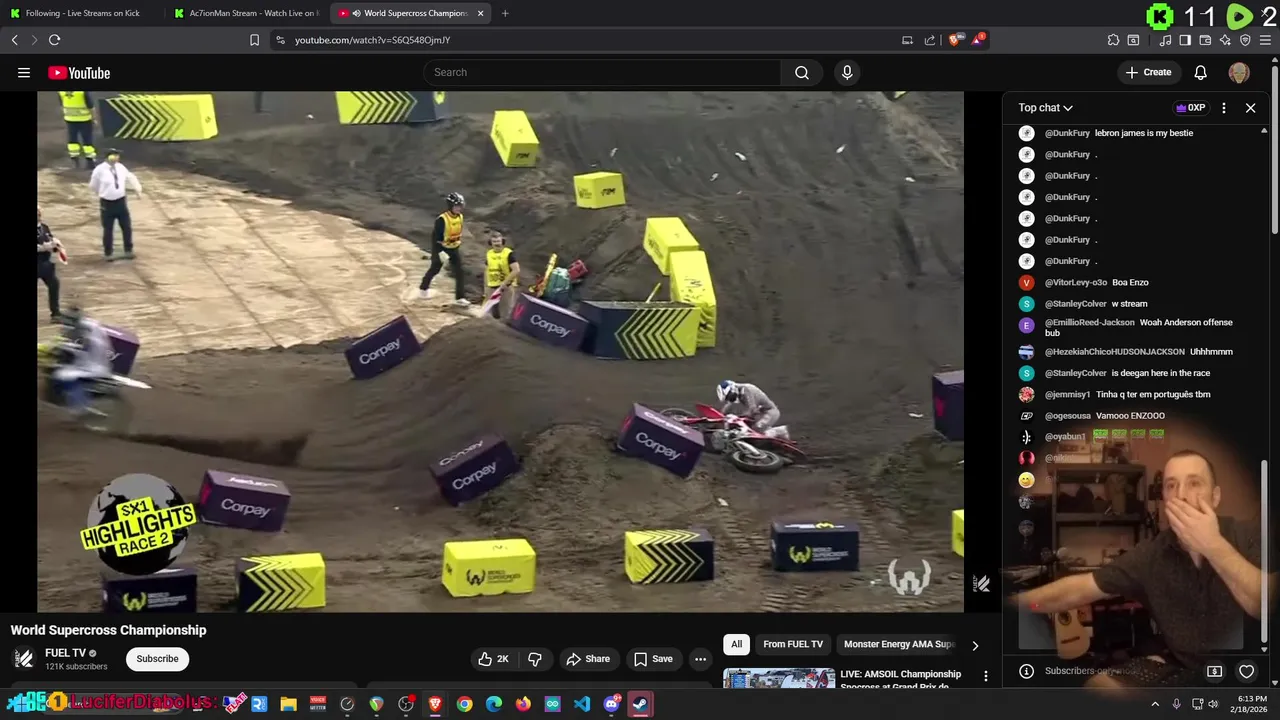Close the World Supercross Championship tab
This screenshot has height=720, width=1280.
[x=480, y=13]
